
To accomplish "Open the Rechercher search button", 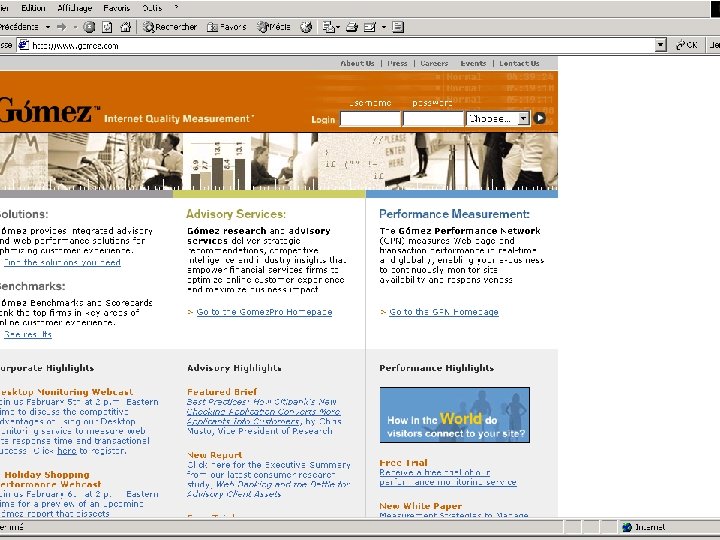I will [x=169, y=27].
